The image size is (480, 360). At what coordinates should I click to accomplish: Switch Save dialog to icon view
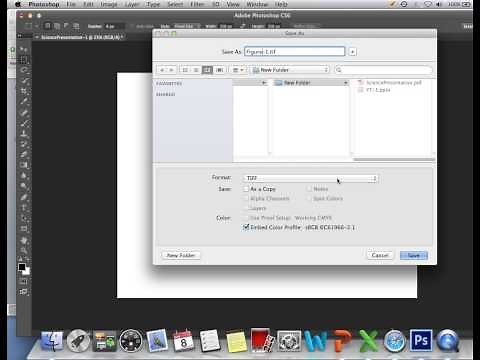point(185,70)
